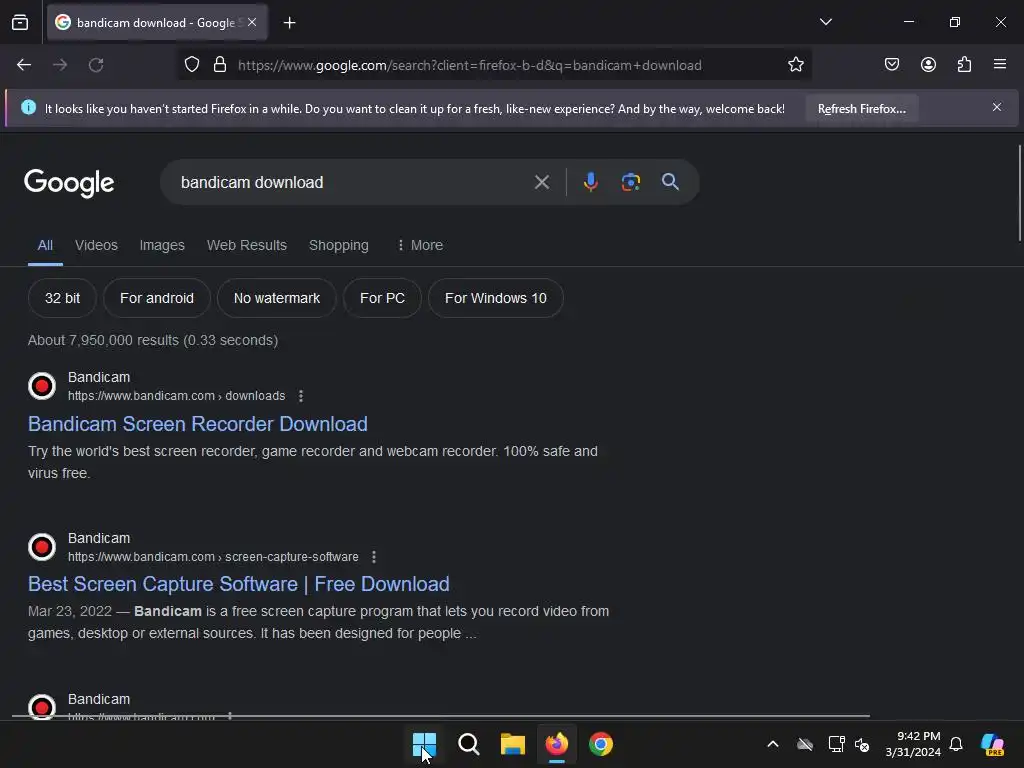Viewport: 1024px width, 768px height.
Task: Start voice search with microphone
Action: 590,182
